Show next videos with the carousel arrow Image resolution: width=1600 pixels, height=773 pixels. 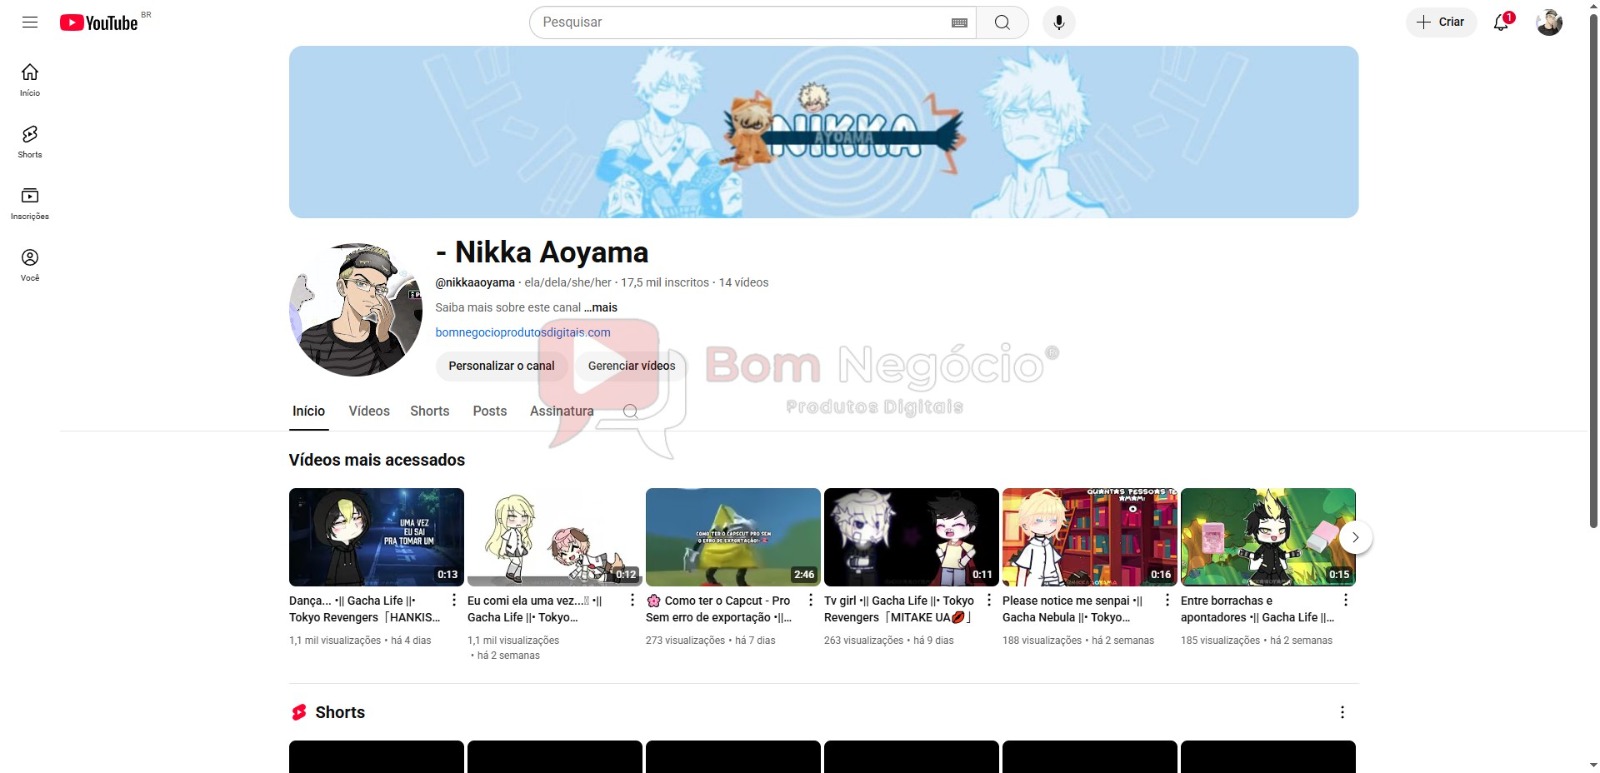[x=1355, y=537]
